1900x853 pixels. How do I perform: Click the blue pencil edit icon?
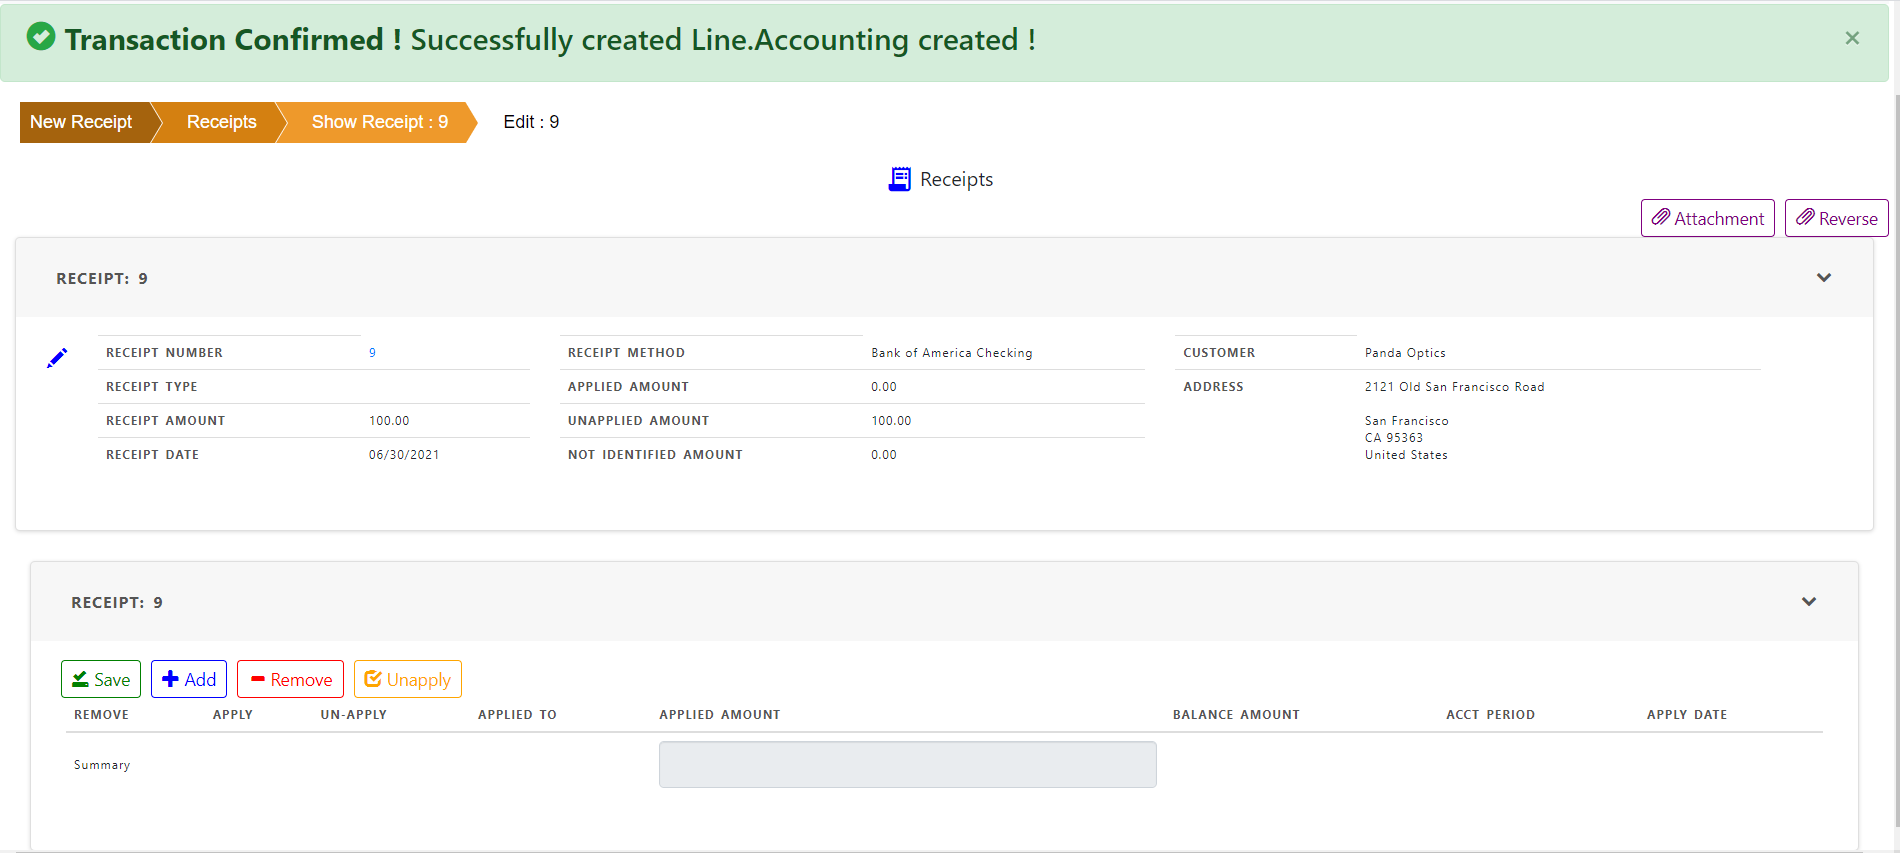(57, 358)
